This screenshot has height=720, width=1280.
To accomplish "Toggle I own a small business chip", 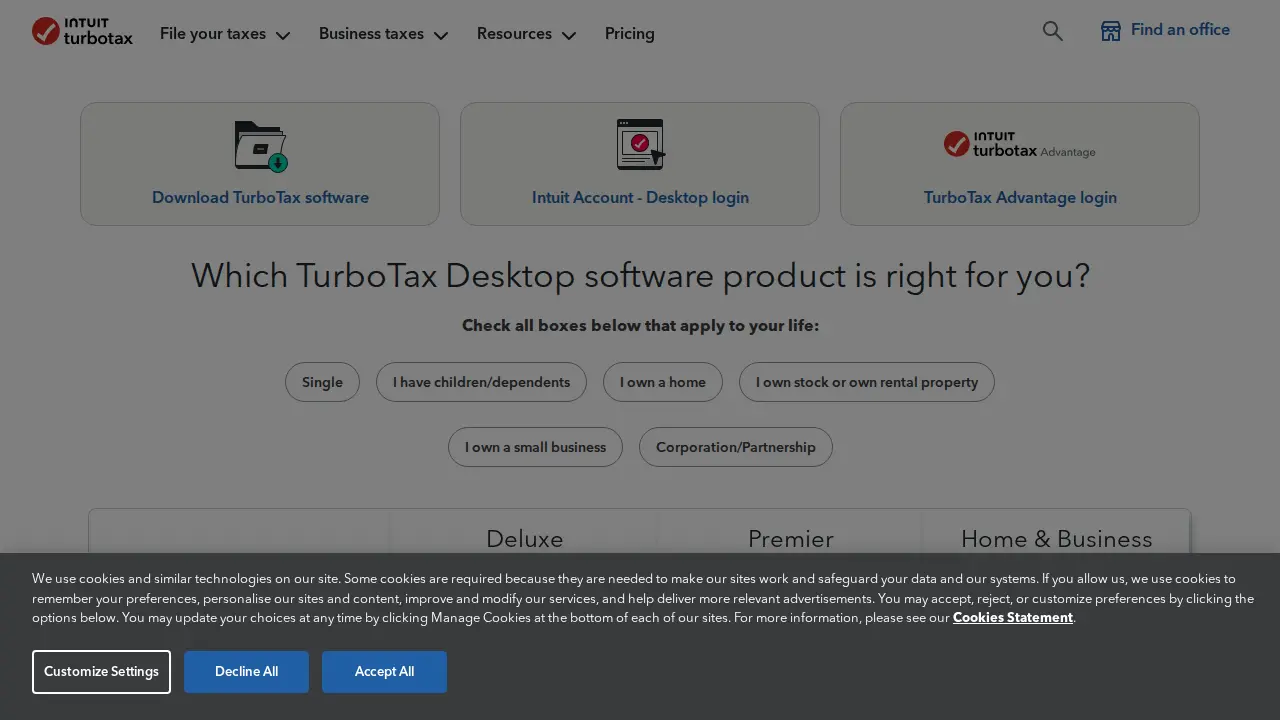I will coord(535,447).
